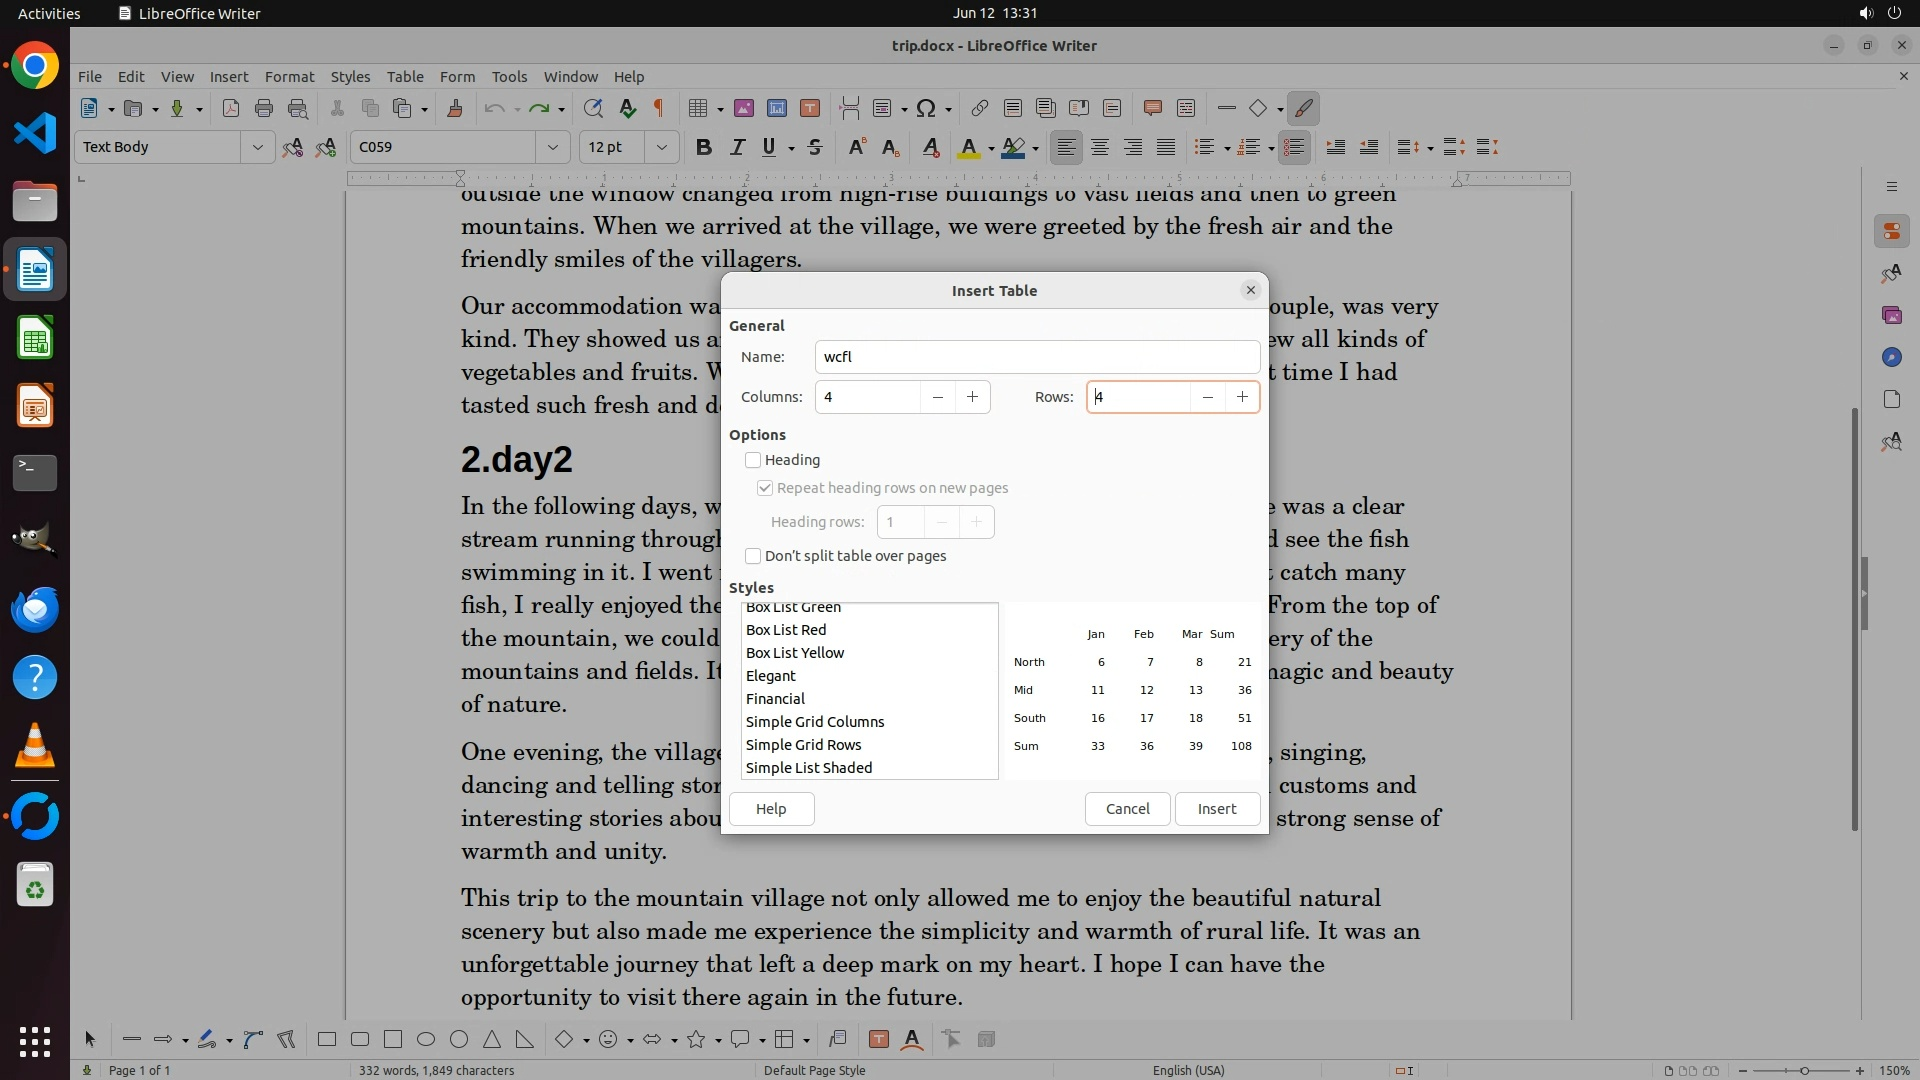This screenshot has height=1080, width=1920.
Task: Open LibreOffice Calc from the dock
Action: click(35, 338)
